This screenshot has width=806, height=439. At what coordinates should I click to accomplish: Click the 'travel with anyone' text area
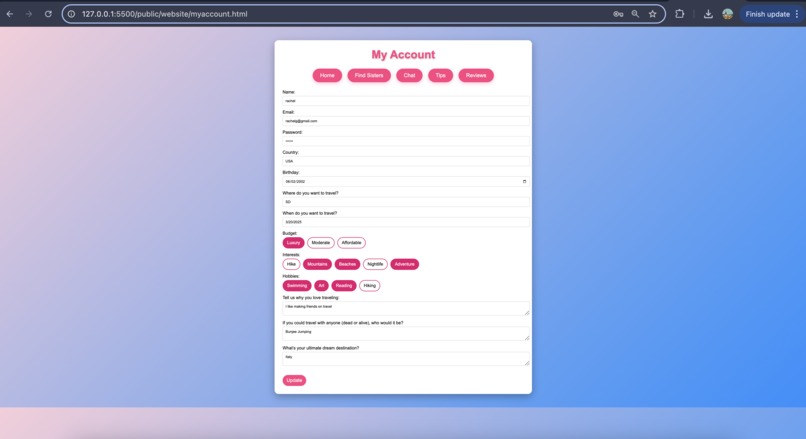(406, 334)
